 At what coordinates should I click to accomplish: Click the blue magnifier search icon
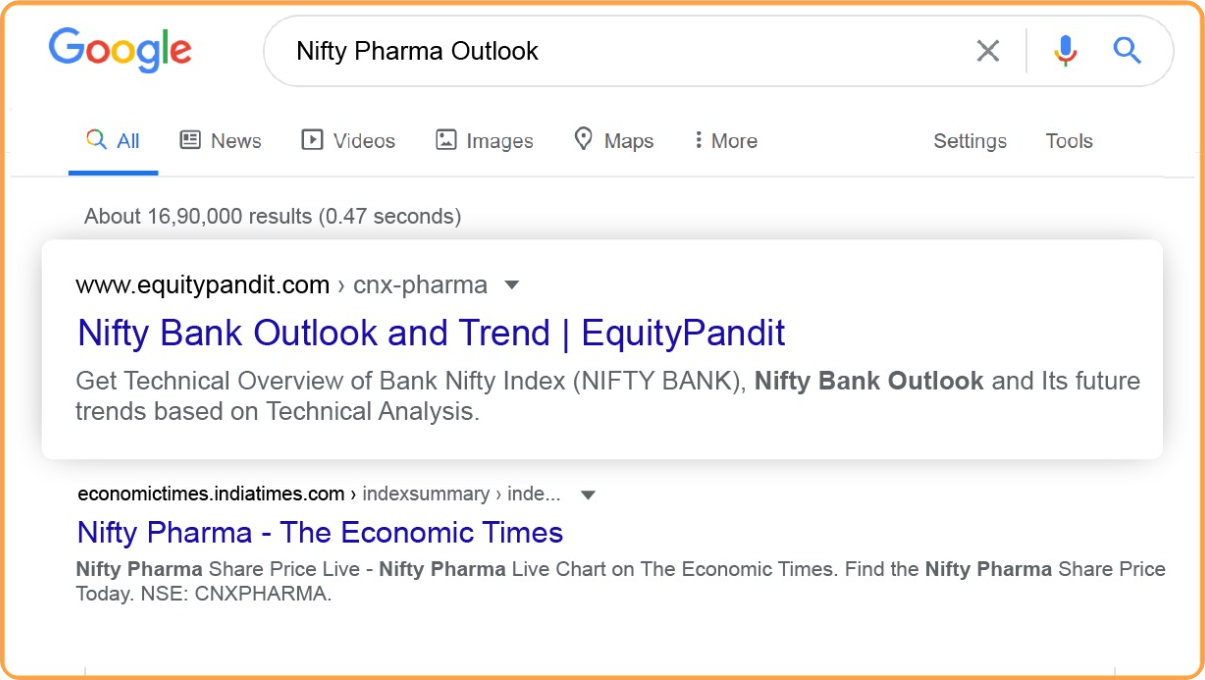click(x=1127, y=51)
